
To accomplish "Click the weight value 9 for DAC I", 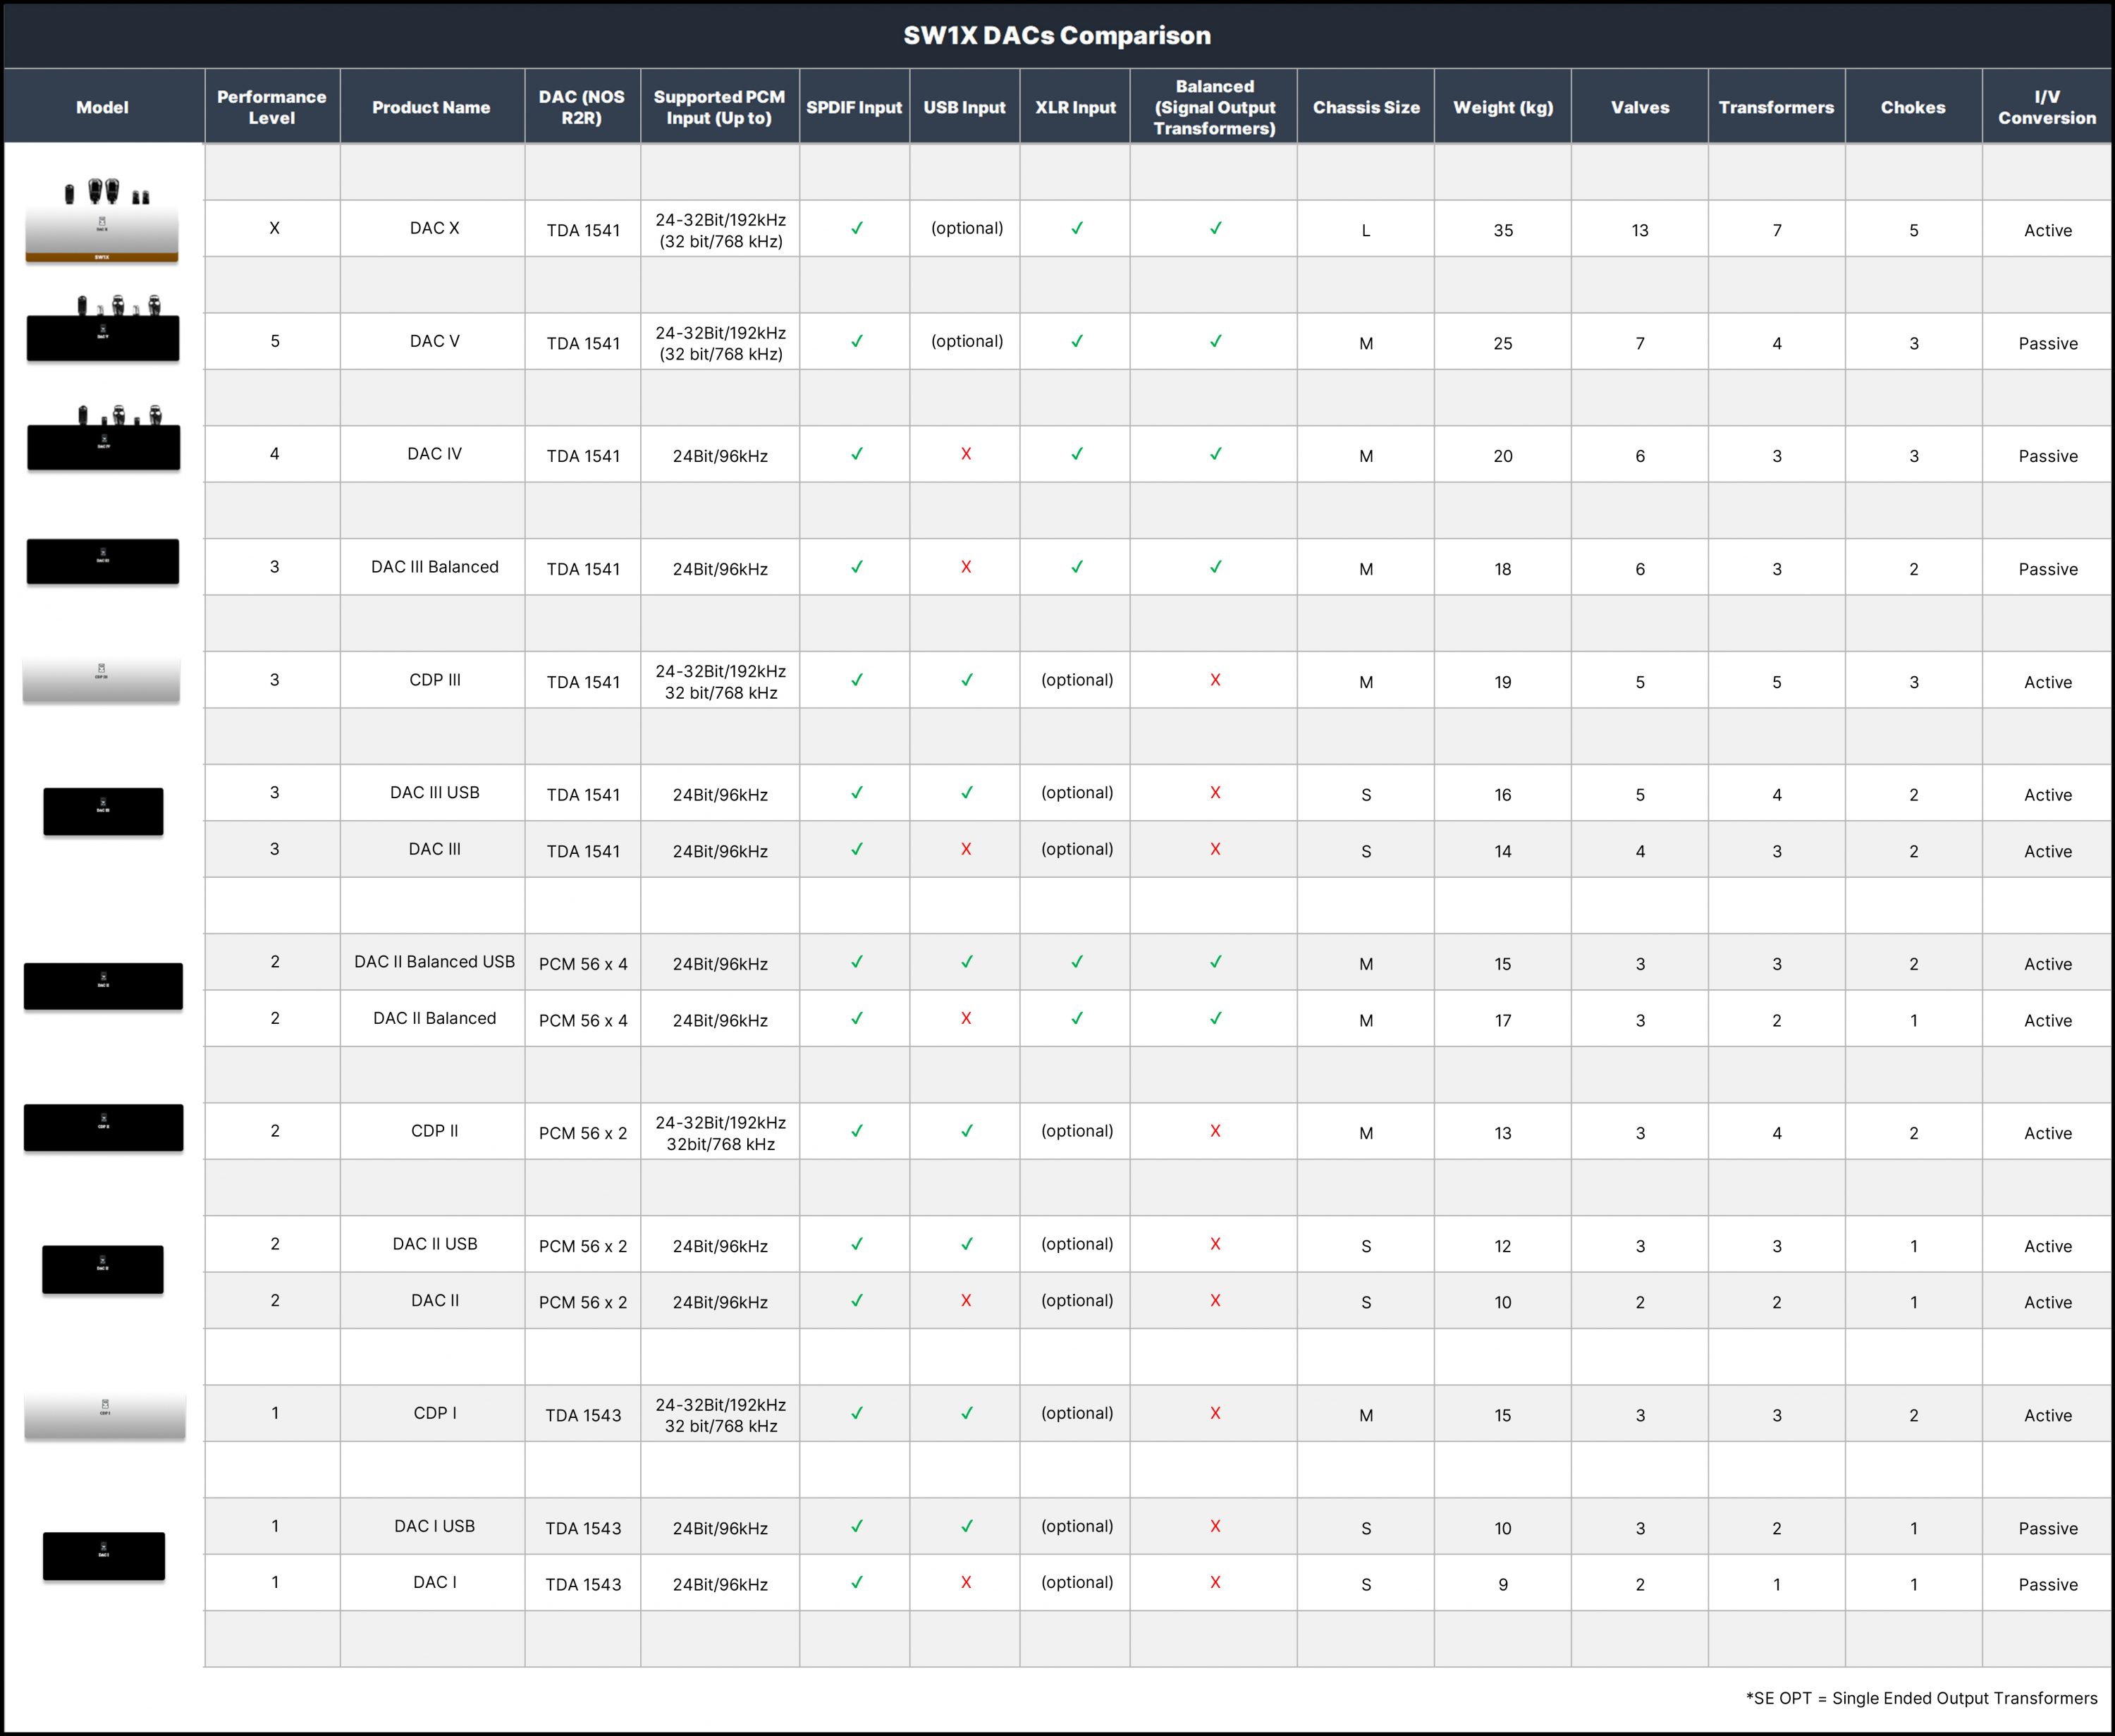I will click(1503, 1584).
